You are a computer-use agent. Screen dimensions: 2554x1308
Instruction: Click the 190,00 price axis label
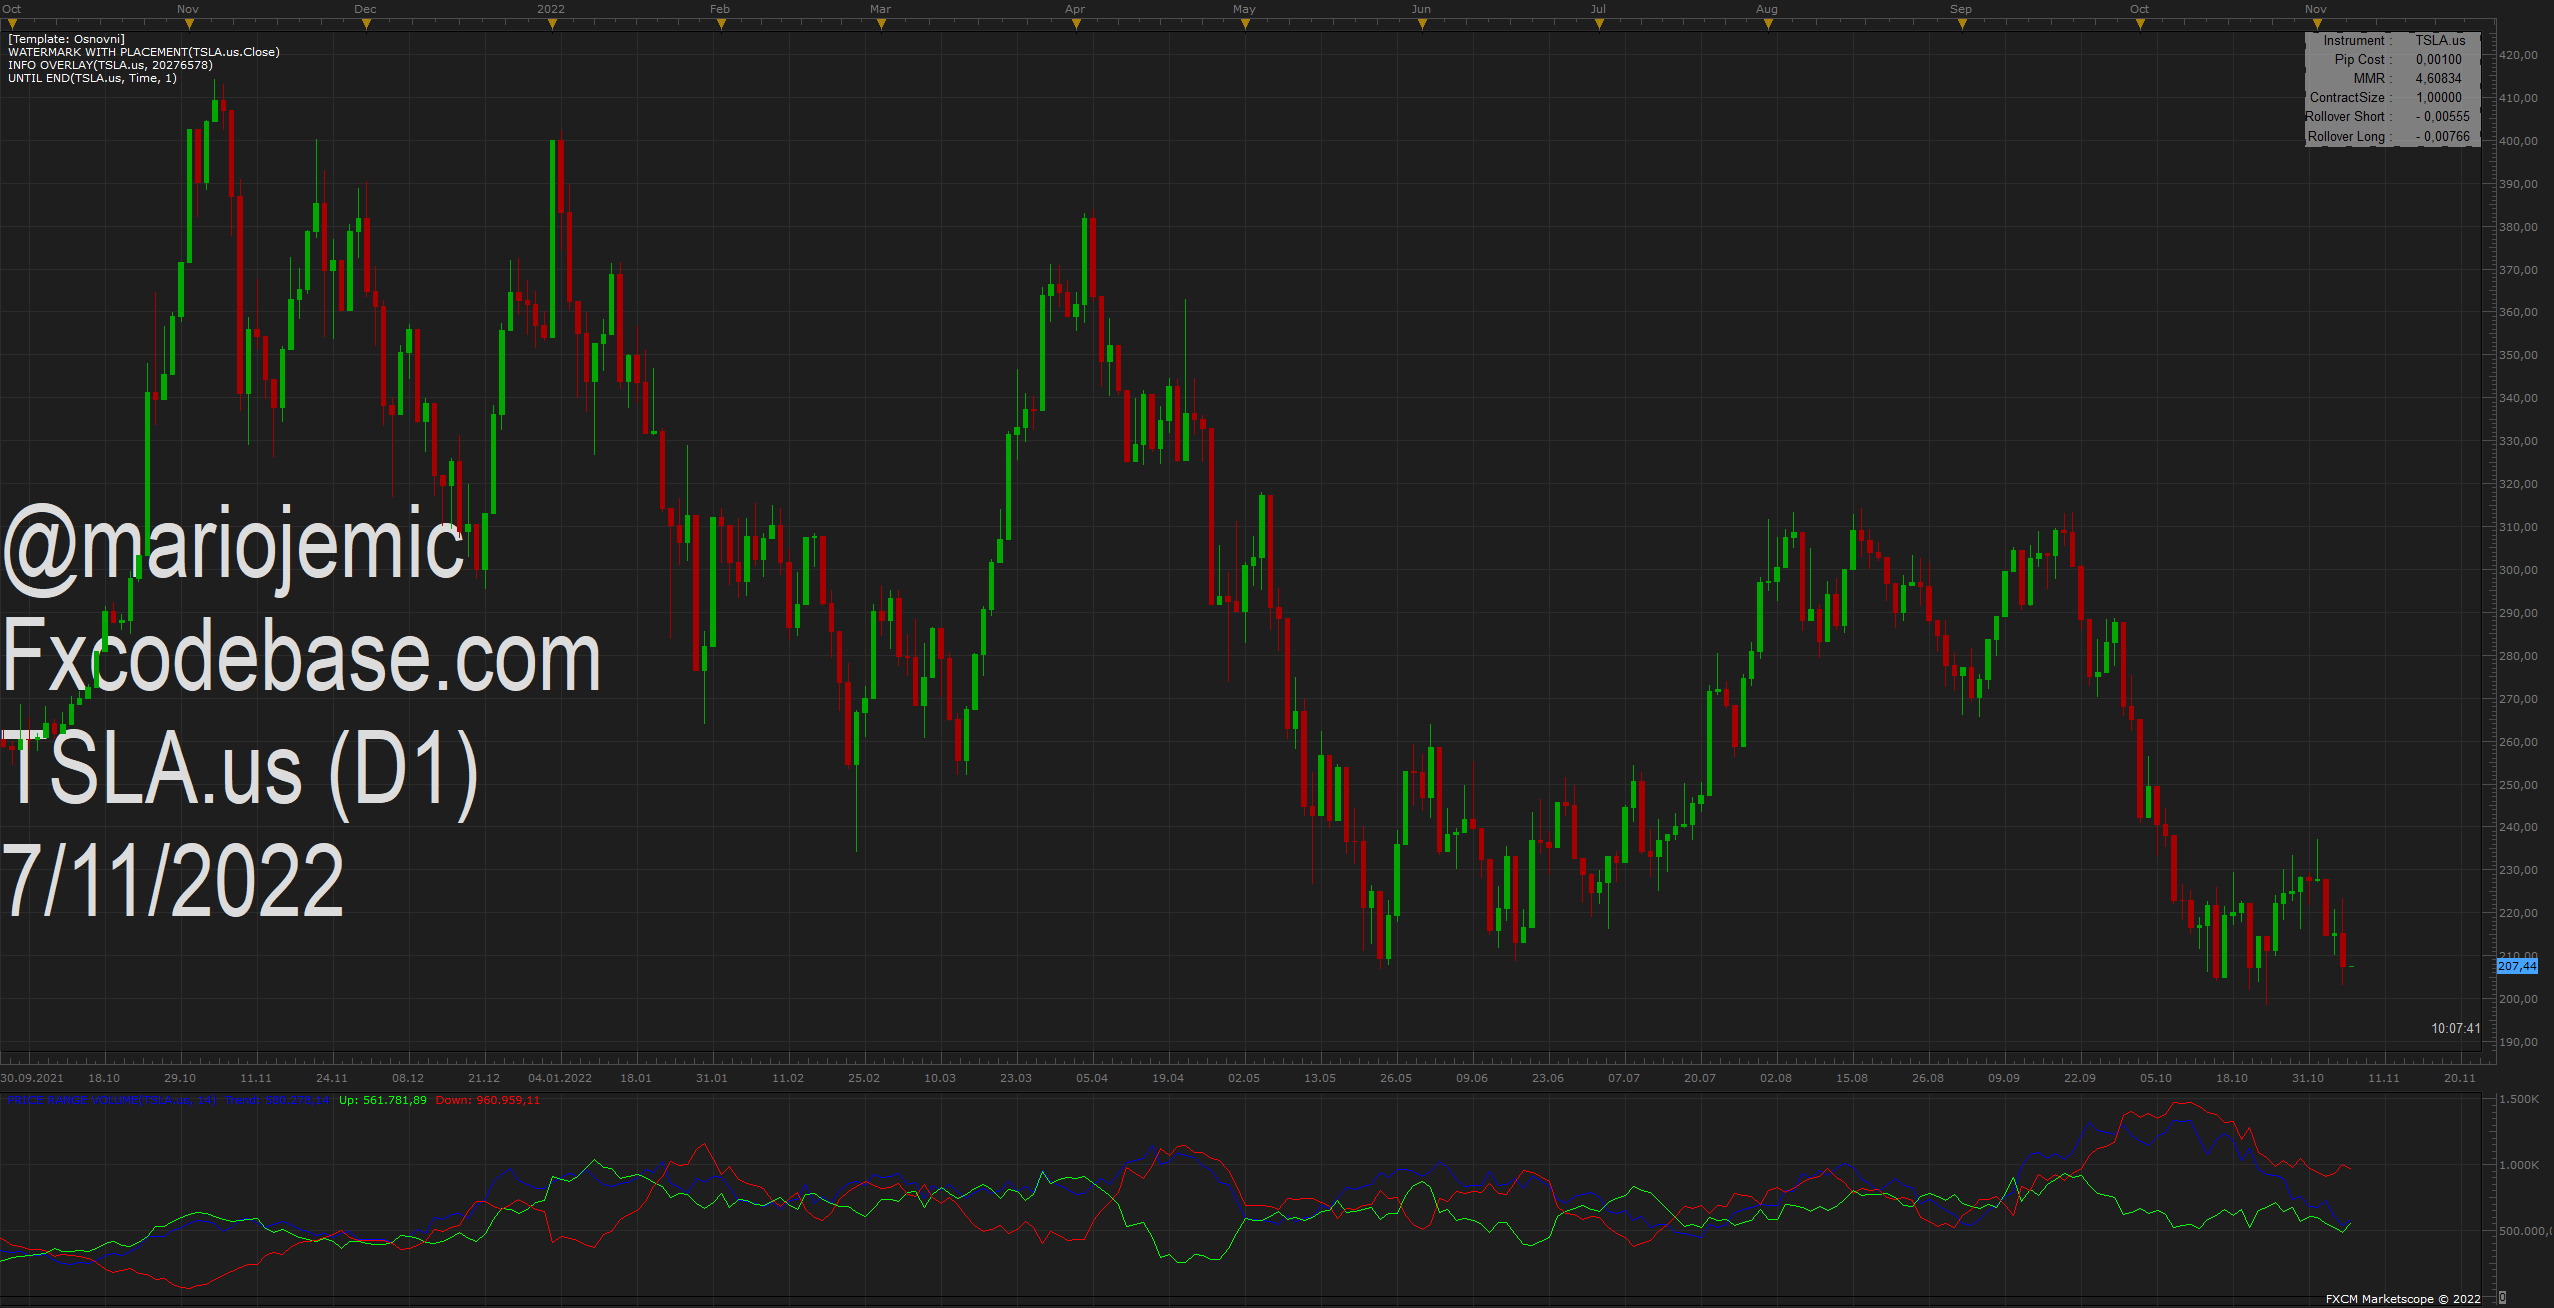click(2518, 1042)
